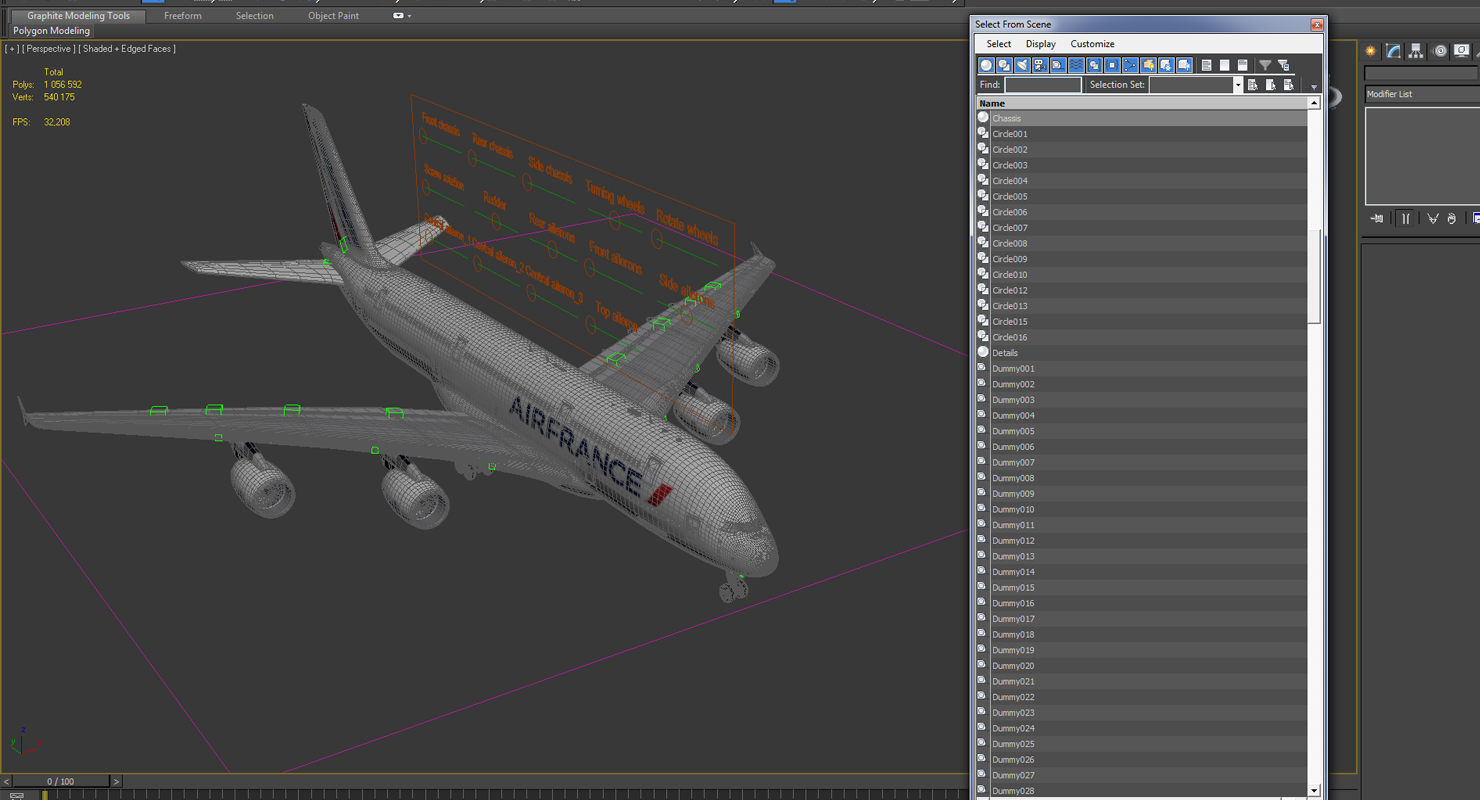
Task: Click the Display Frozen Objects icon
Action: [1166, 65]
